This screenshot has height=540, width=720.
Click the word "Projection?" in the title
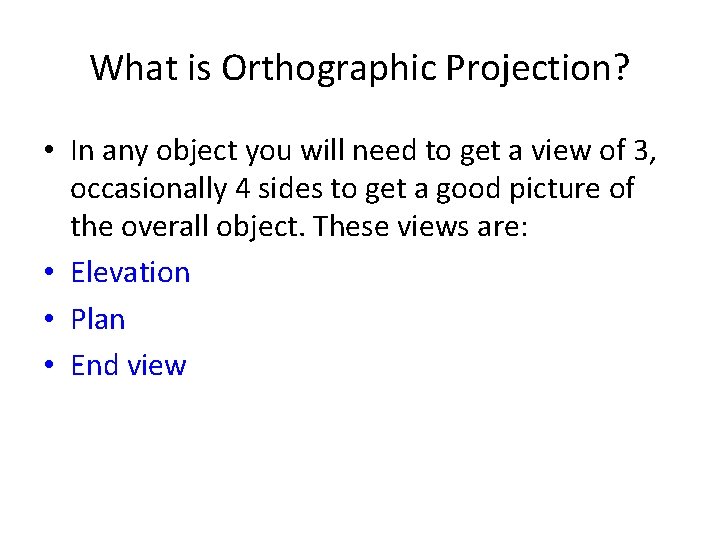click(x=538, y=68)
